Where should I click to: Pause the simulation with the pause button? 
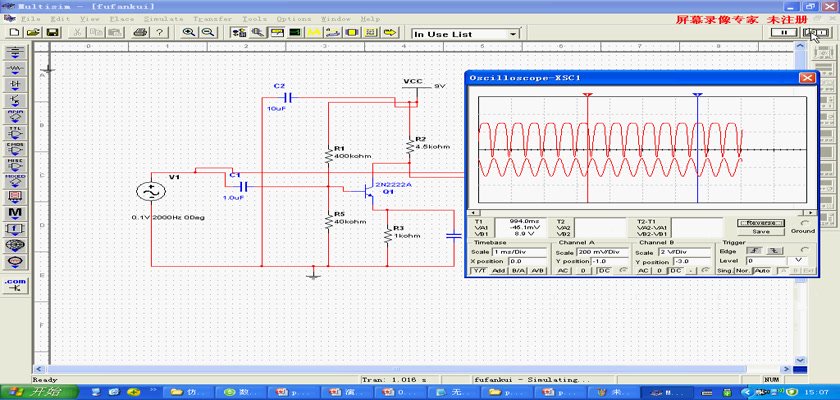tap(784, 33)
